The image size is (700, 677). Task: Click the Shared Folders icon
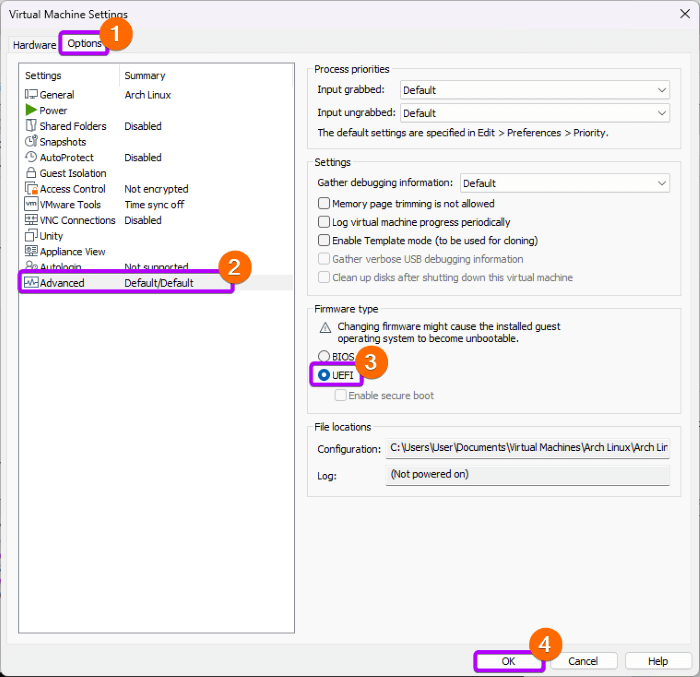coord(31,125)
